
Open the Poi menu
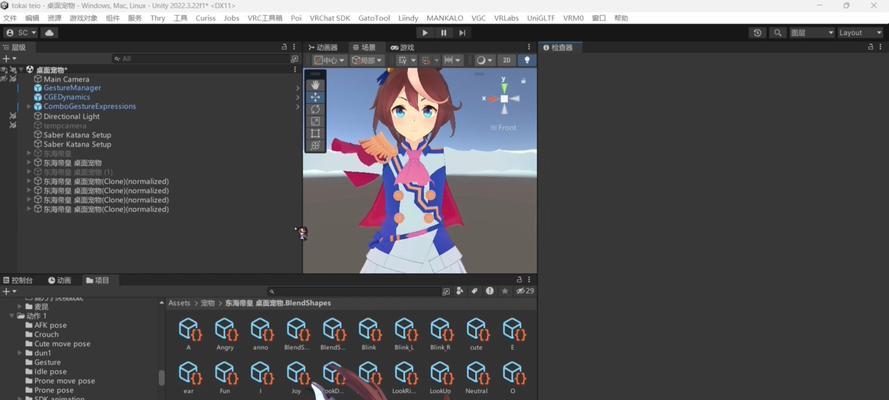point(296,18)
